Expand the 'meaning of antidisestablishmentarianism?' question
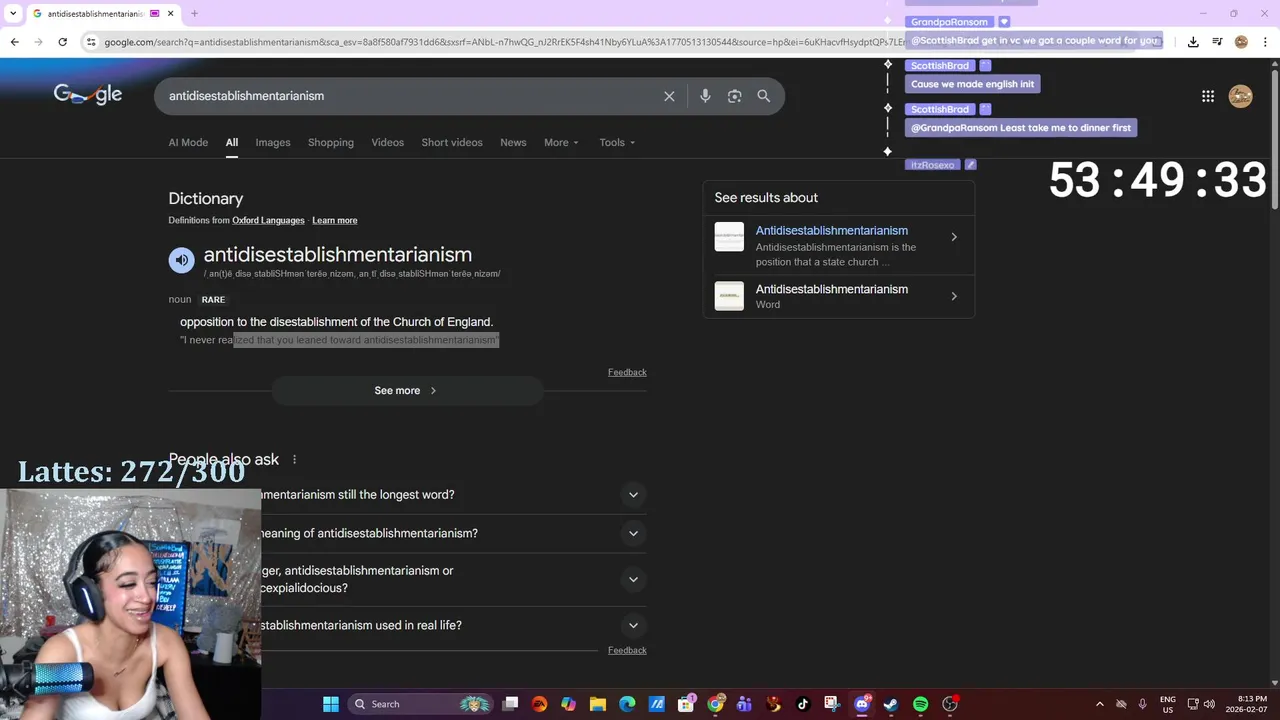The image size is (1280, 720). 633,533
